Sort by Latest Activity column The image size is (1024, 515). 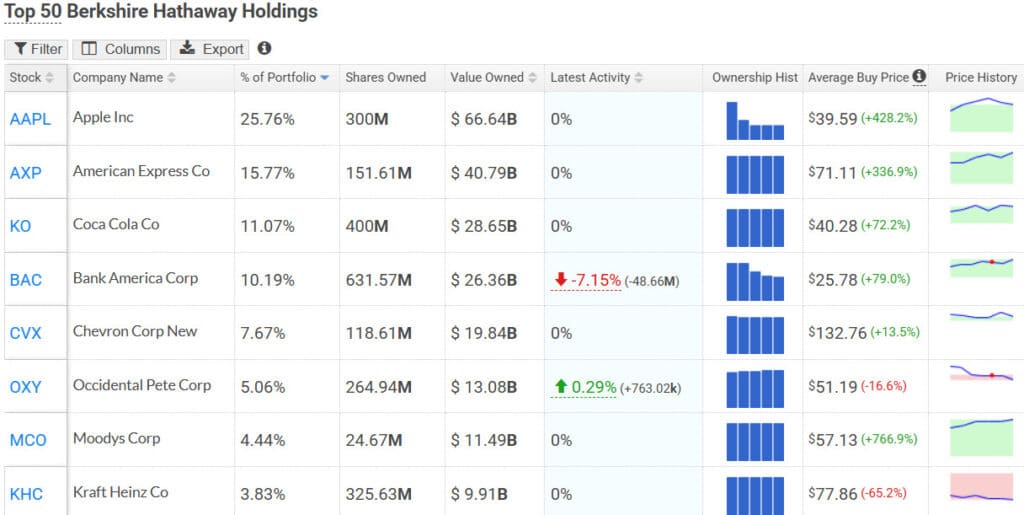click(x=596, y=78)
